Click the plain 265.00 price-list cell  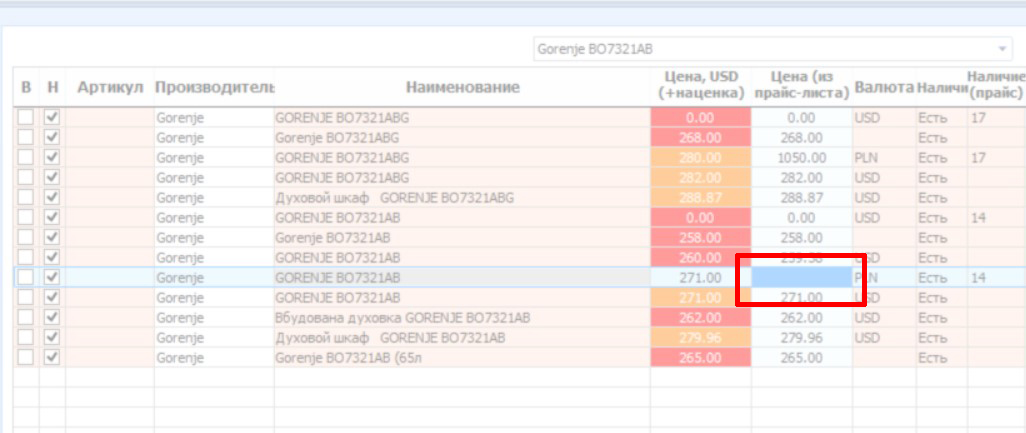pos(802,358)
